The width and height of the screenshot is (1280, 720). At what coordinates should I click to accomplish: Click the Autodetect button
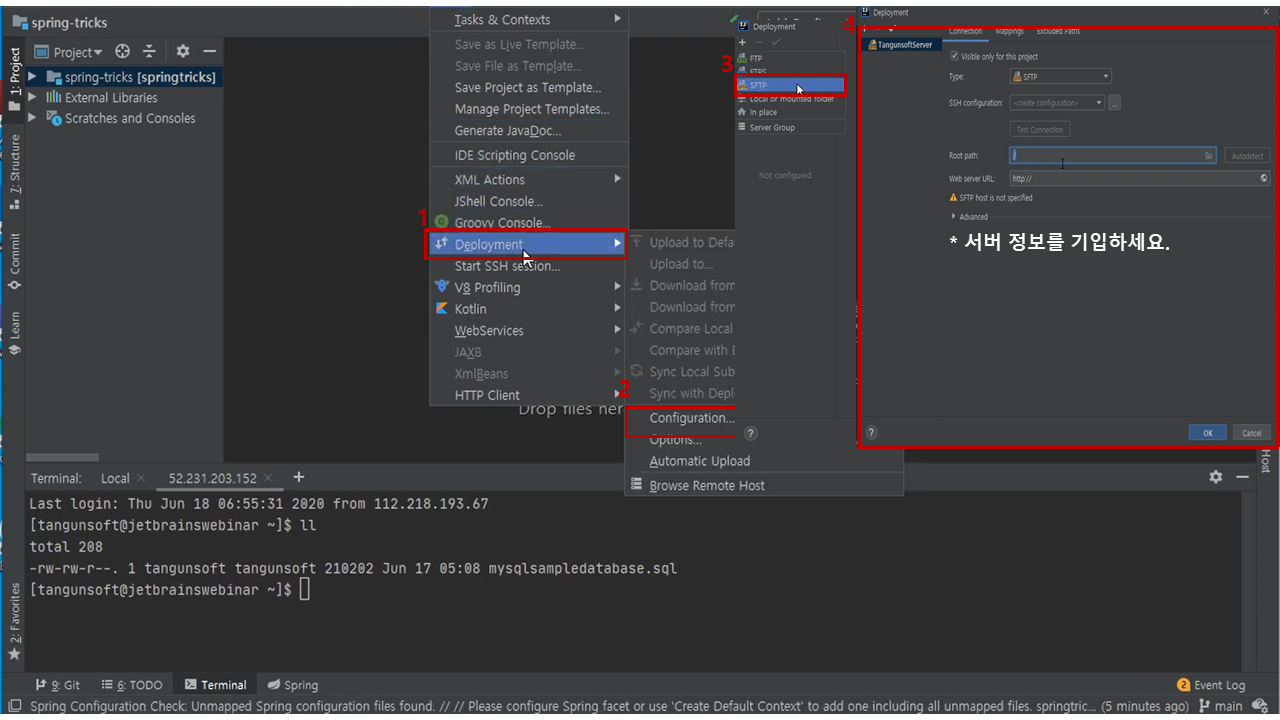(1247, 156)
